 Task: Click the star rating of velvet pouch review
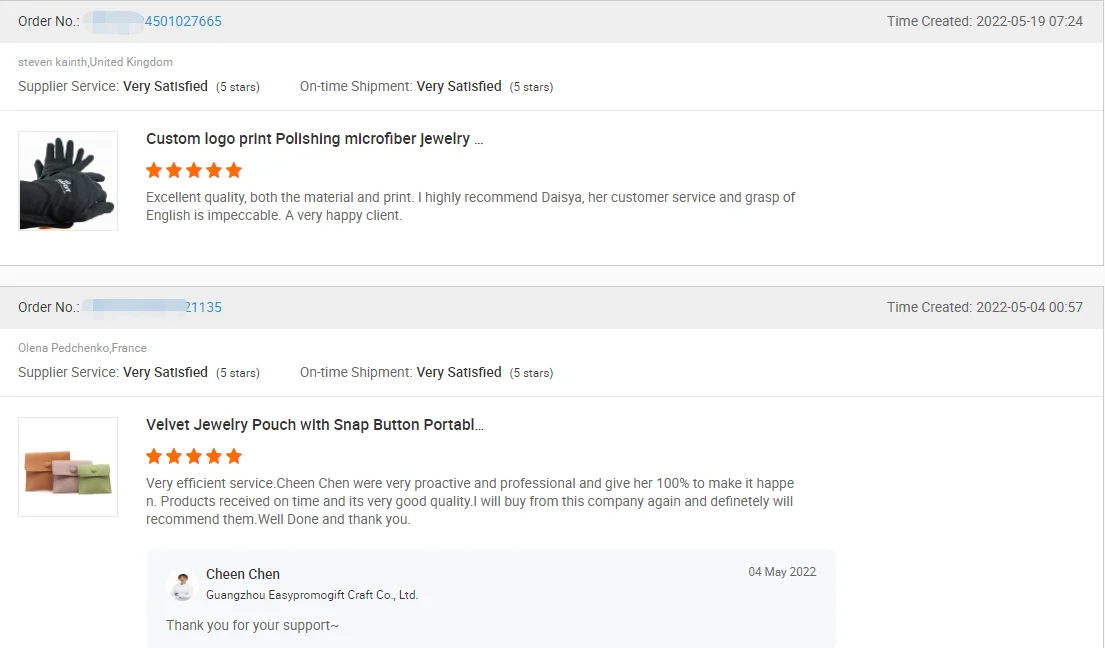pyautogui.click(x=194, y=456)
